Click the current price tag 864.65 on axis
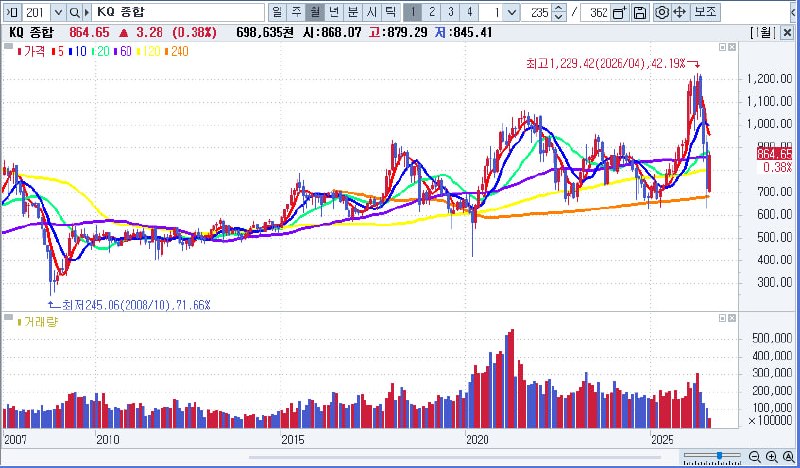 point(774,154)
